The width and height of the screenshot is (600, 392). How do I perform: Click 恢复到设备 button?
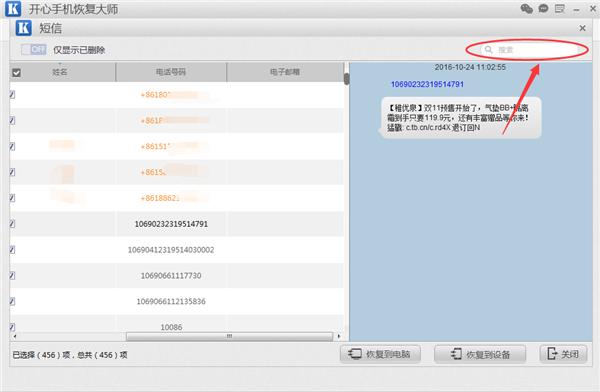(x=480, y=354)
